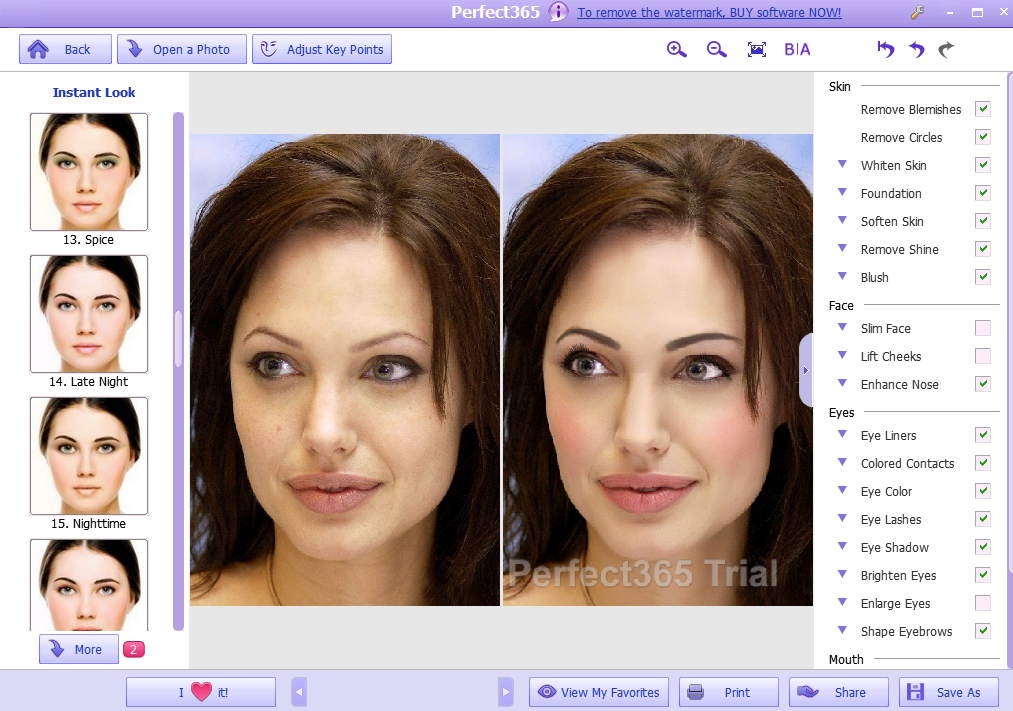This screenshot has height=711, width=1013.
Task: Select the partially visible fourth look thumbnail
Action: (x=89, y=585)
